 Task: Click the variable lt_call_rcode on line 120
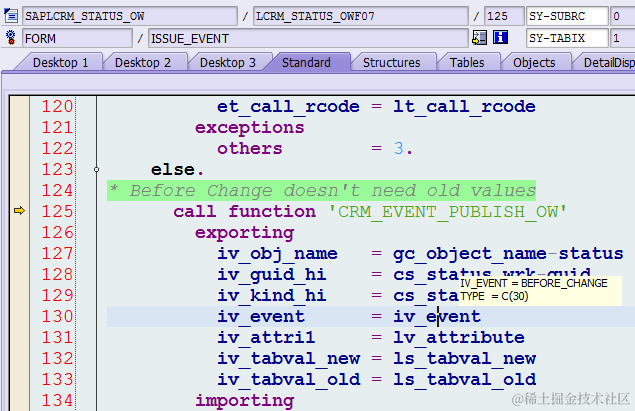click(x=465, y=106)
